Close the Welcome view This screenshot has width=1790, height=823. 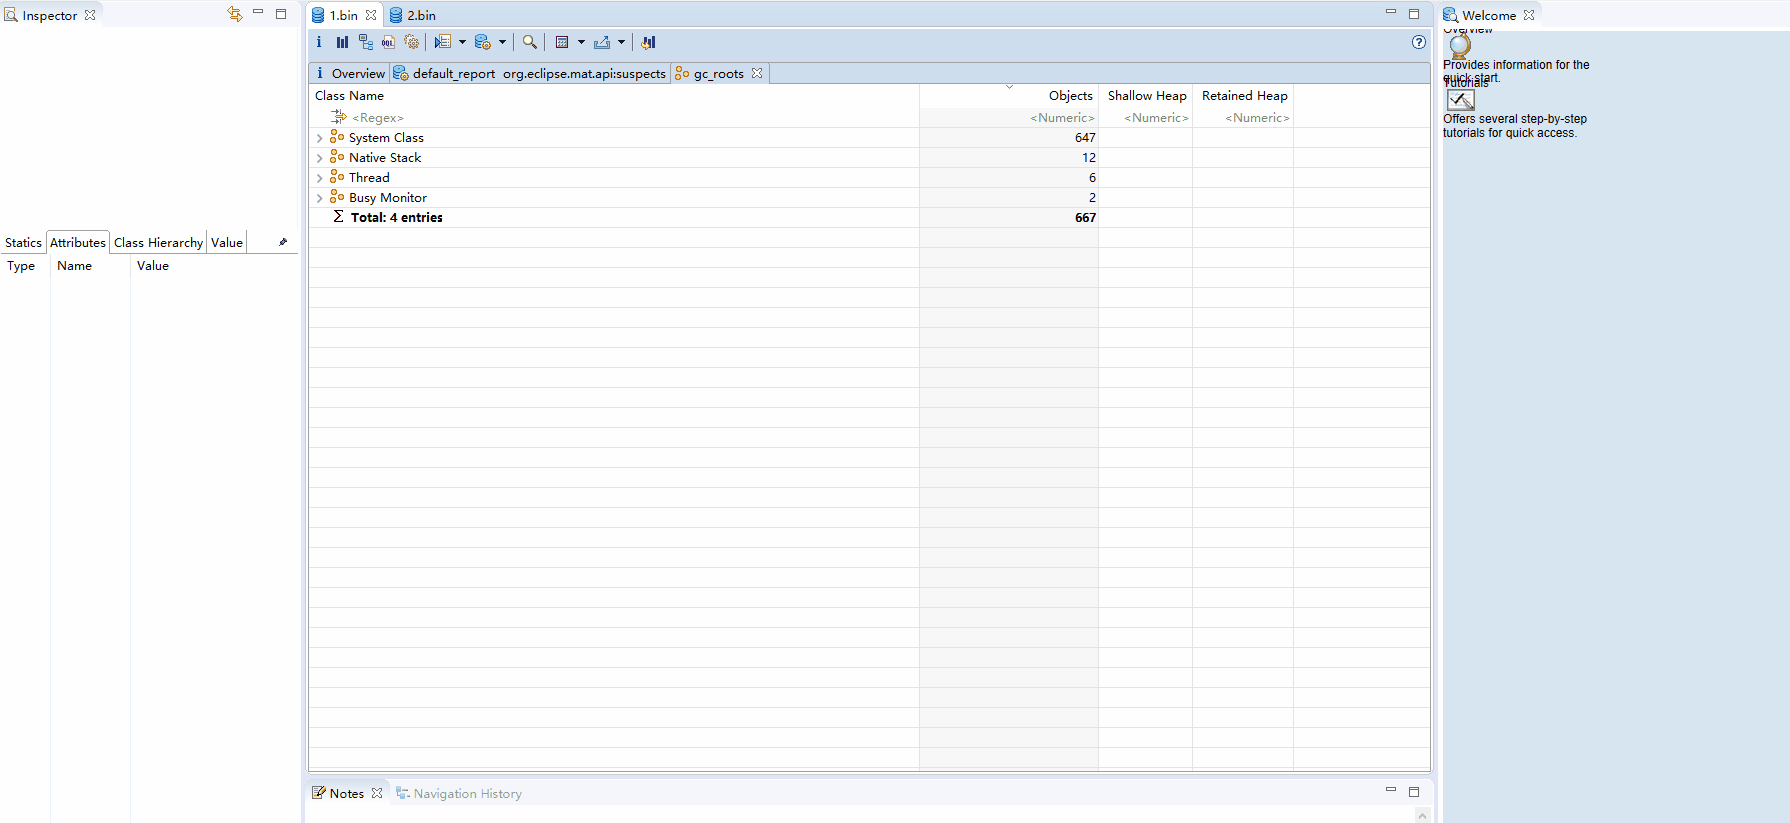coord(1529,15)
